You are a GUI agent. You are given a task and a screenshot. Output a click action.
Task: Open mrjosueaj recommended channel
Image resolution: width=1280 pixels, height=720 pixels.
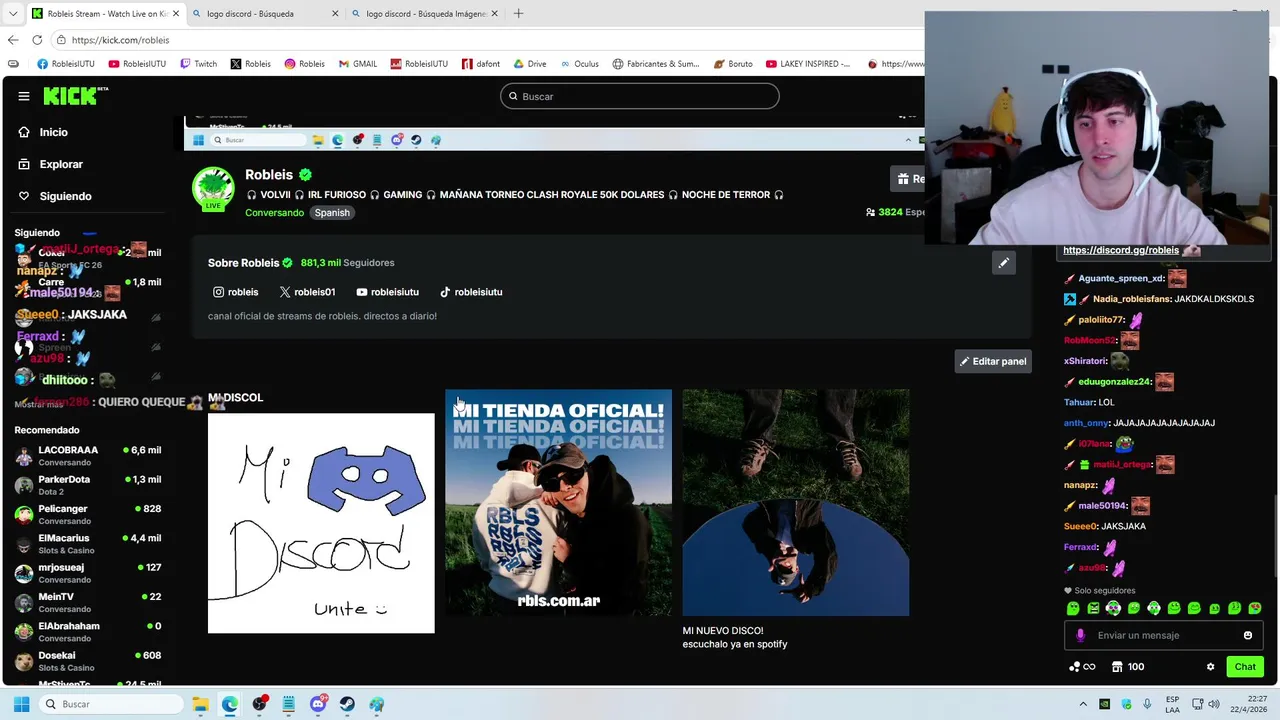[88, 573]
